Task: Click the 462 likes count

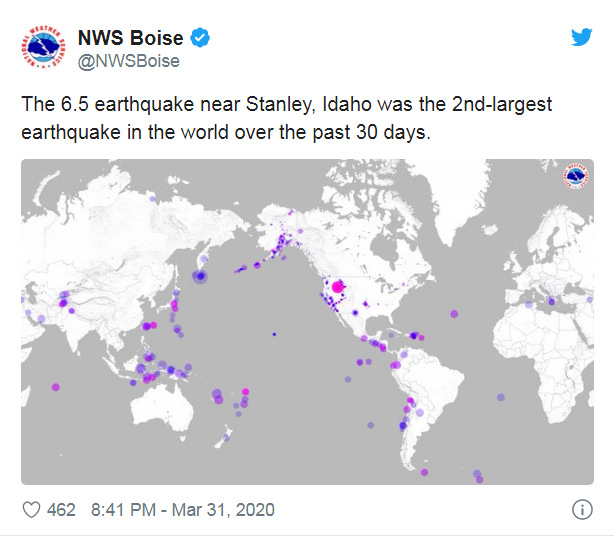Action: tap(61, 510)
